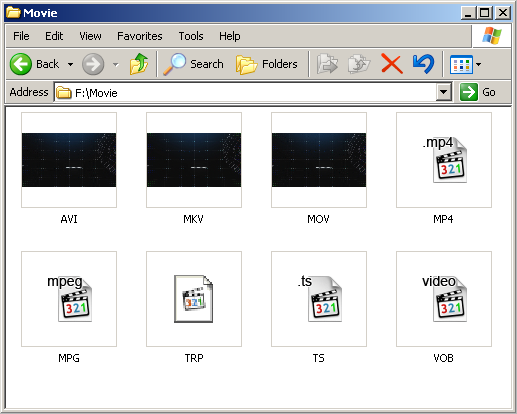Click the red Delete X icon

(x=392, y=64)
